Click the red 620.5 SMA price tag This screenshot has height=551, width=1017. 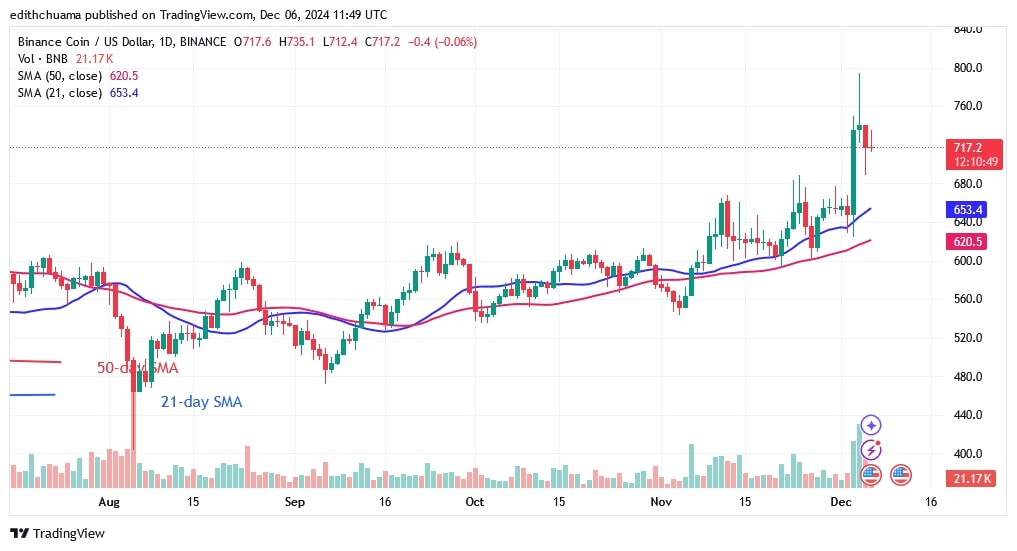pos(967,242)
